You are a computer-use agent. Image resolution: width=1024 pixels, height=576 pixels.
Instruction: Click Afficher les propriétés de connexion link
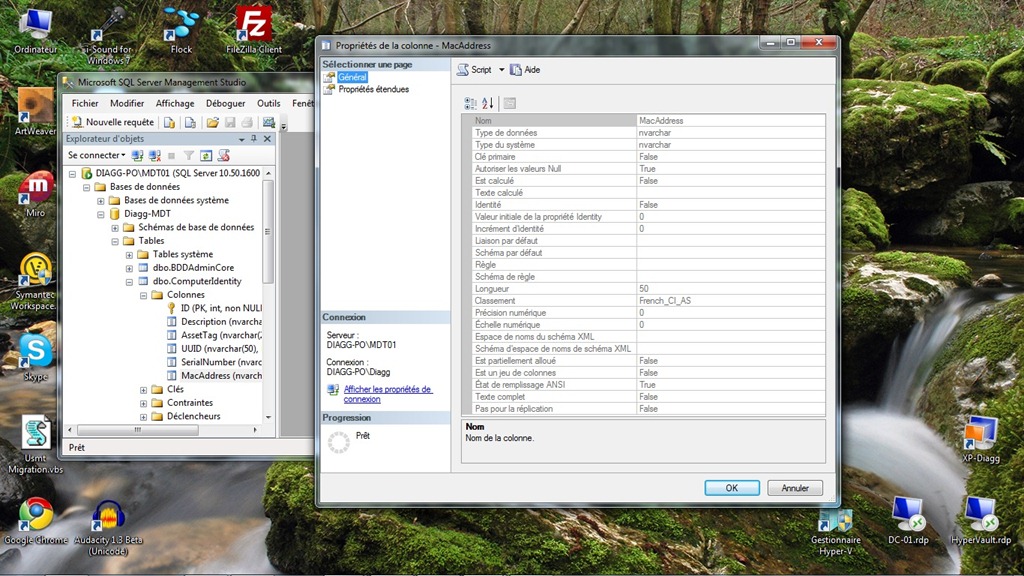coord(388,394)
